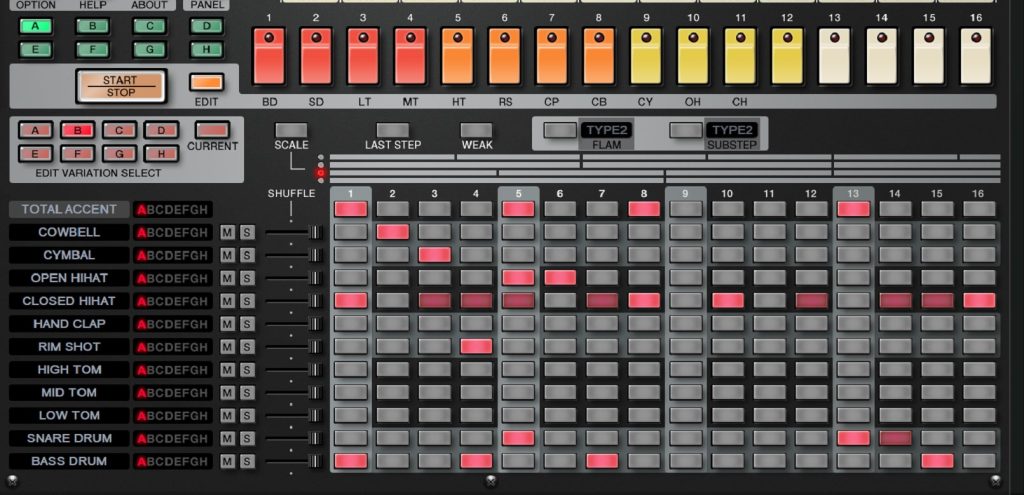Click the CURRENT variation button

[212, 130]
